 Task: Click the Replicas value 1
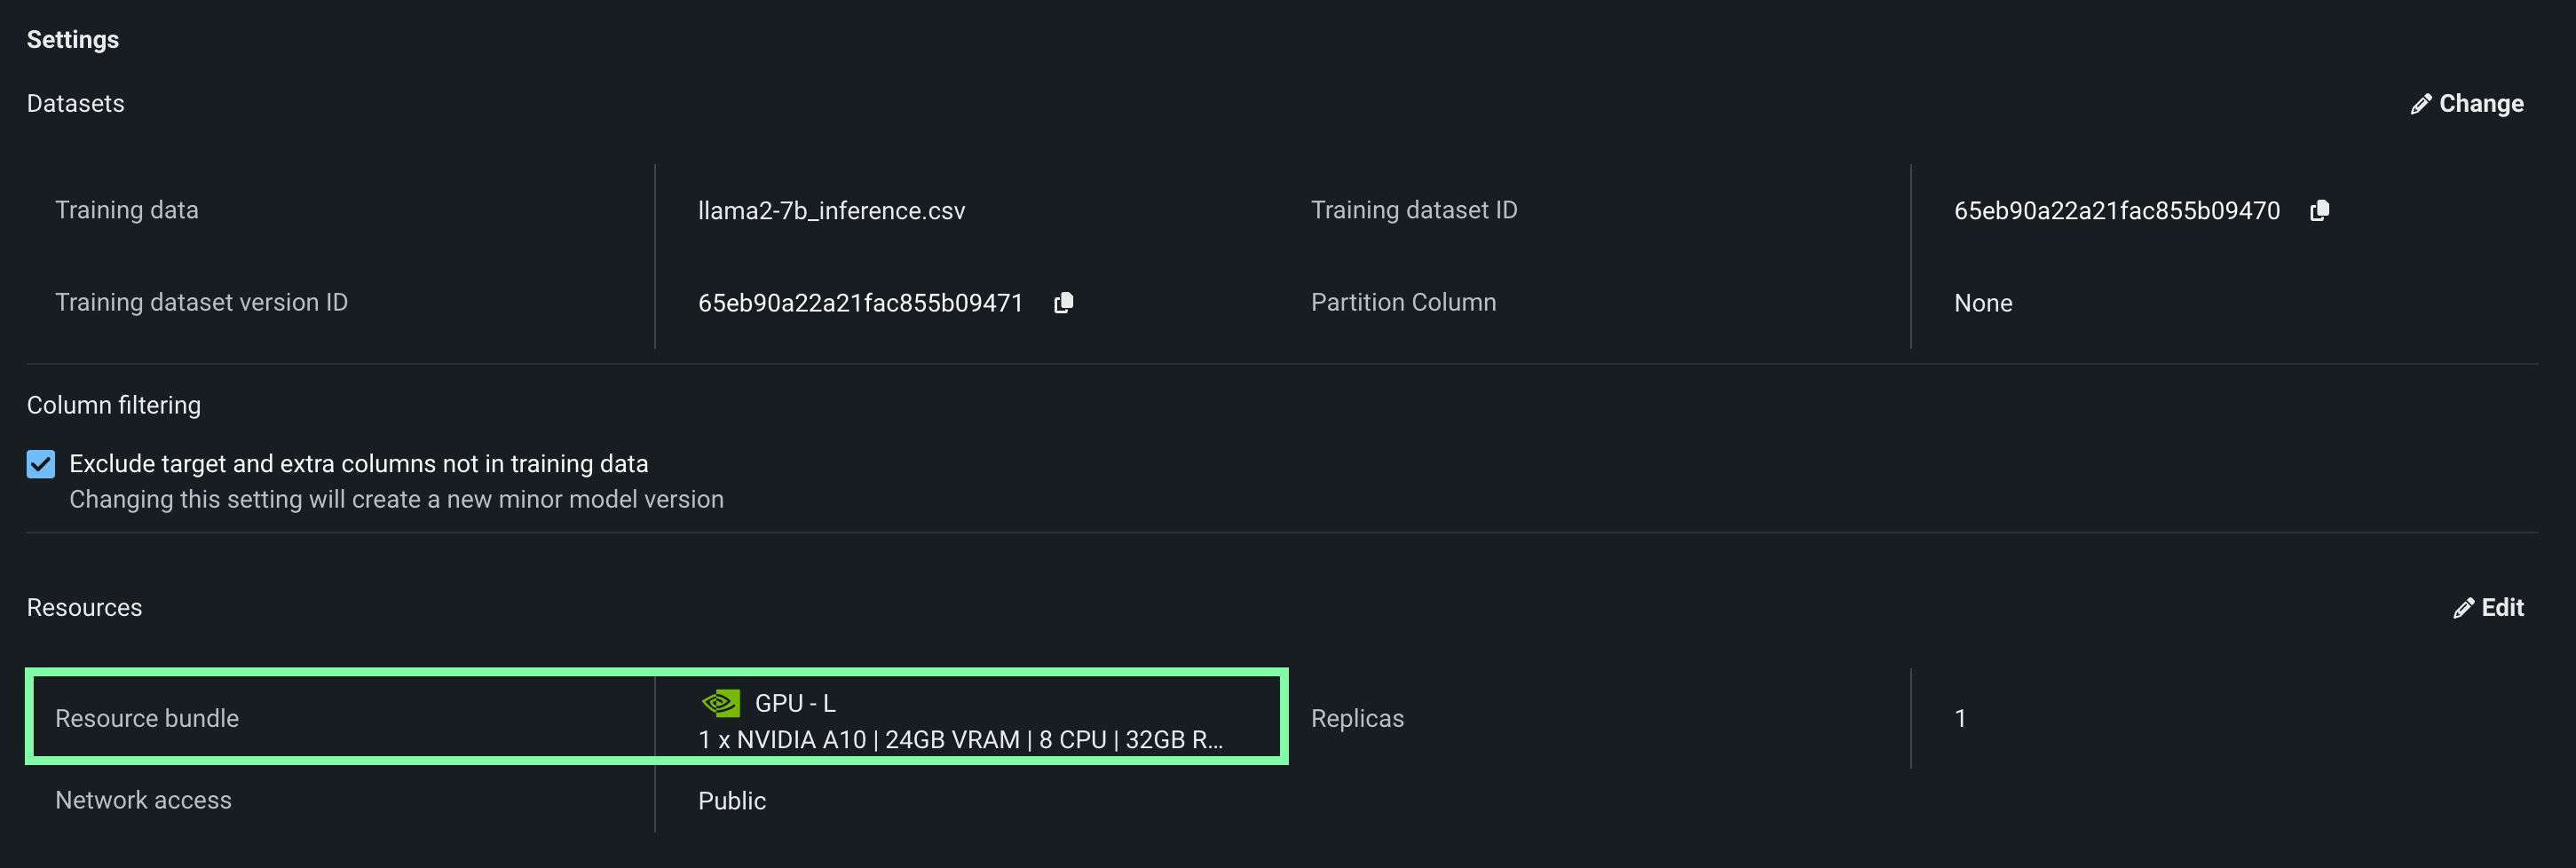[x=1960, y=718]
